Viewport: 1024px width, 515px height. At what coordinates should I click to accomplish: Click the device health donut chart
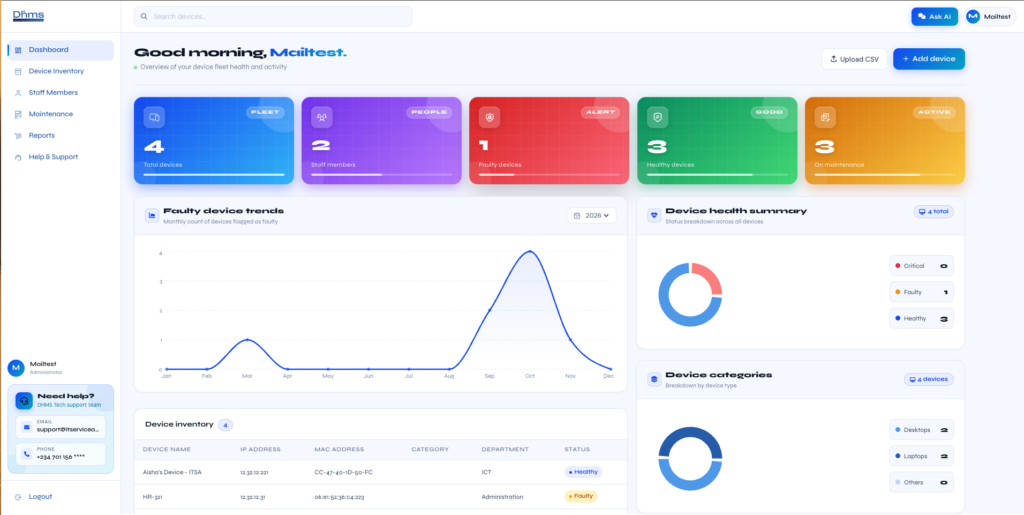[690, 294]
